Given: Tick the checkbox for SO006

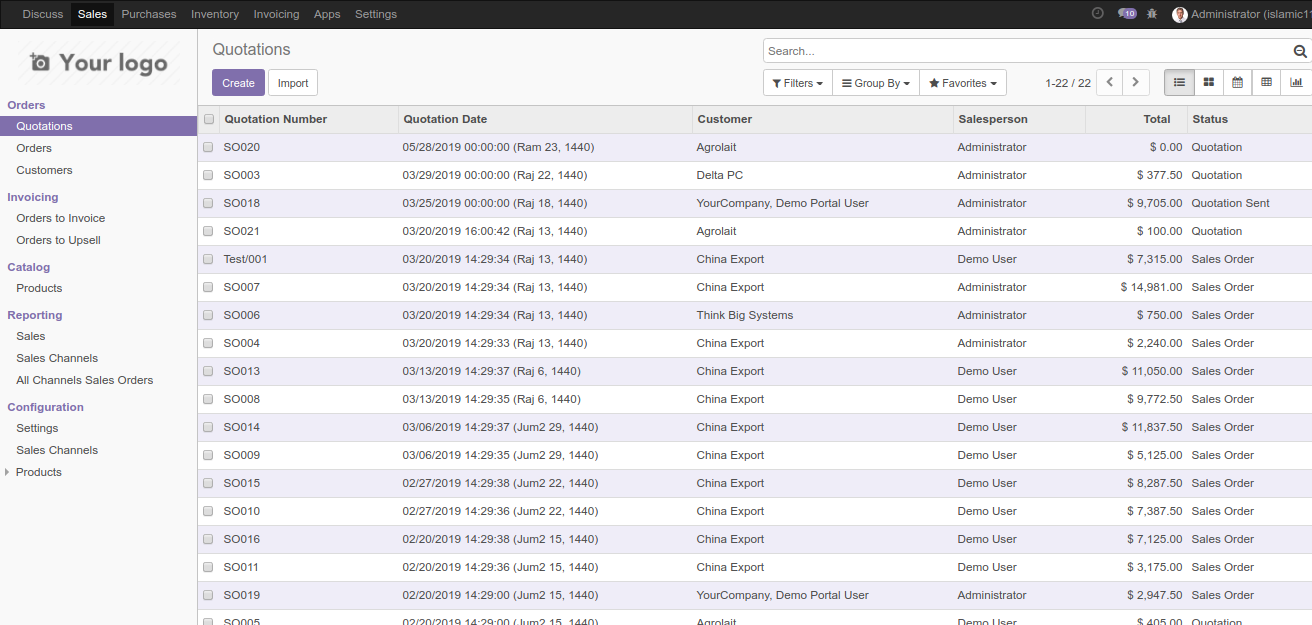Looking at the screenshot, I should (209, 315).
